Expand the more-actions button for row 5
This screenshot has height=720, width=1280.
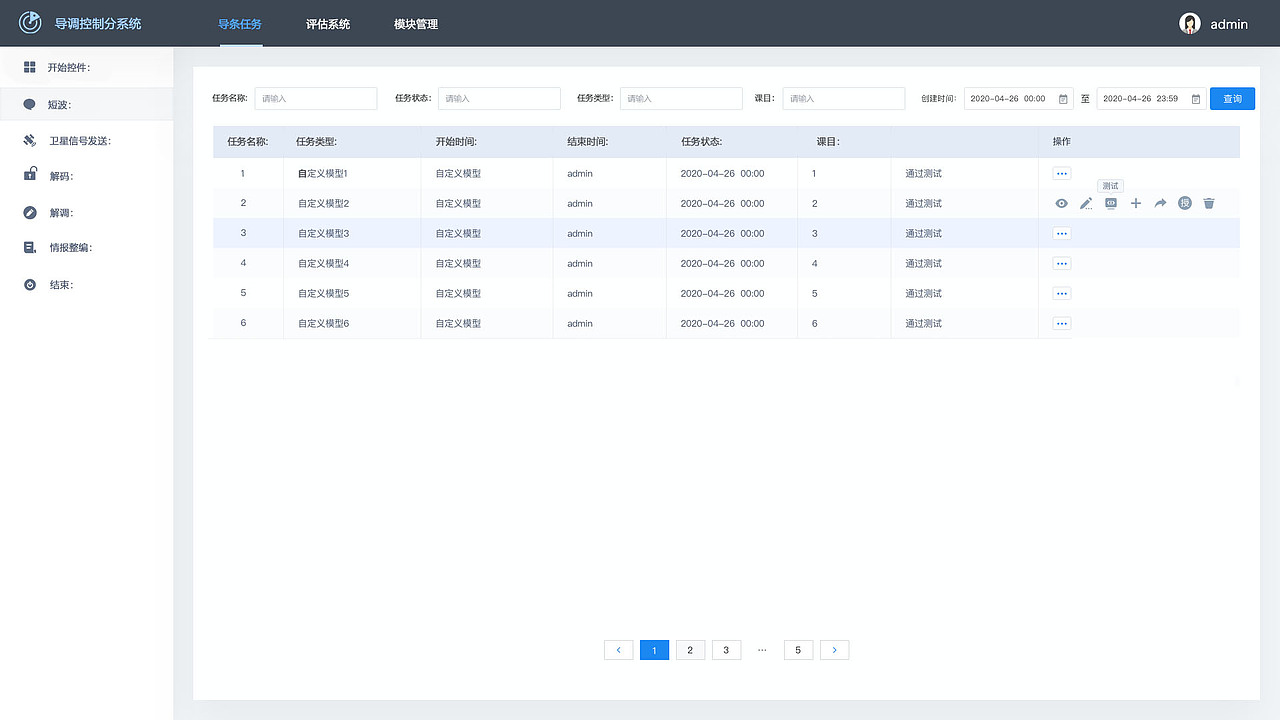[x=1062, y=293]
